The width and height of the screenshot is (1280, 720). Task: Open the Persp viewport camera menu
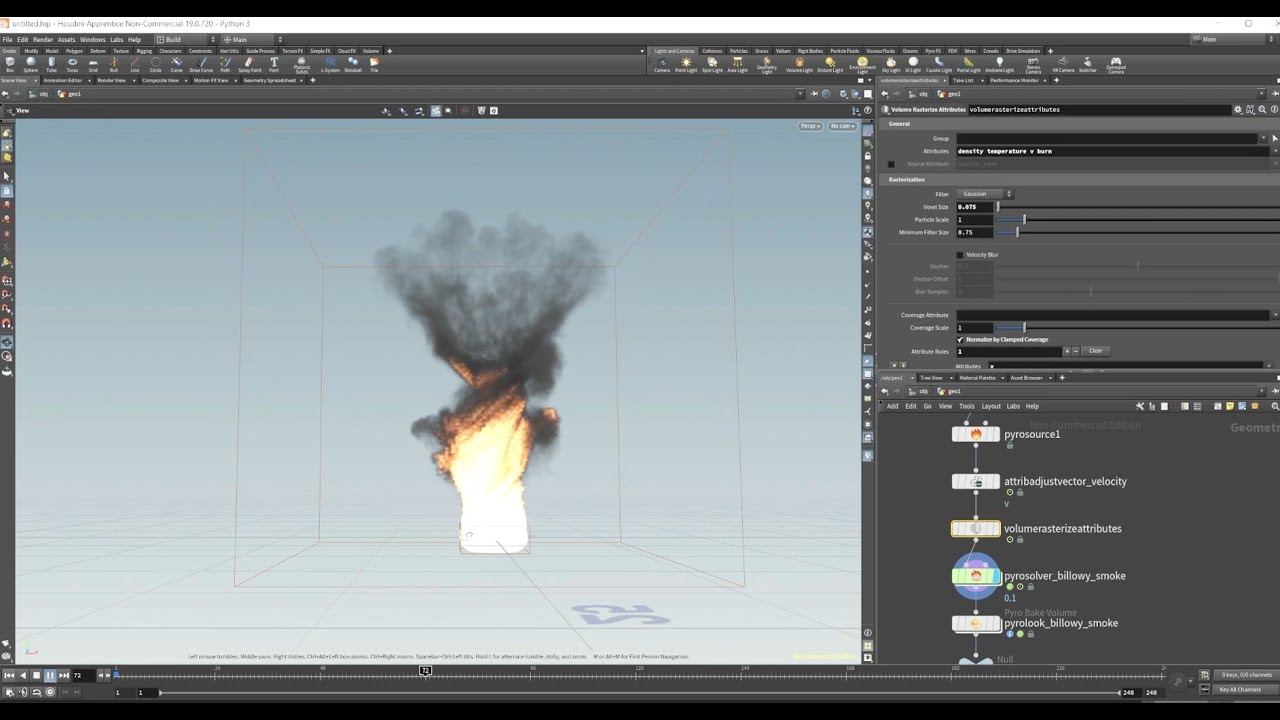coord(810,126)
